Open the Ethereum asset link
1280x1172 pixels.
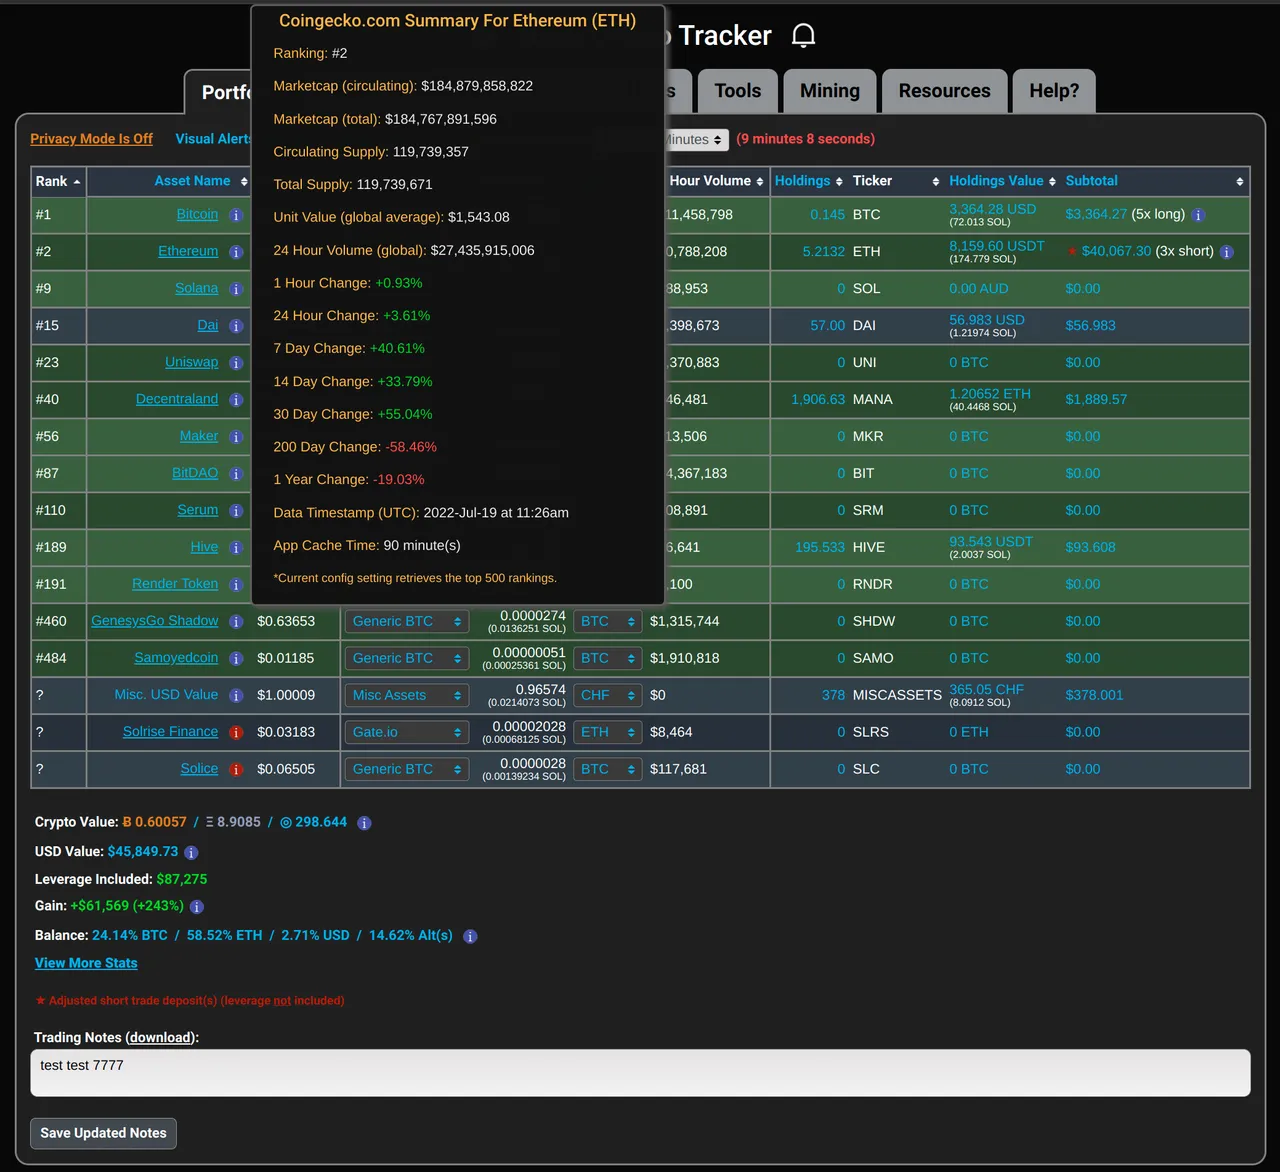click(188, 252)
